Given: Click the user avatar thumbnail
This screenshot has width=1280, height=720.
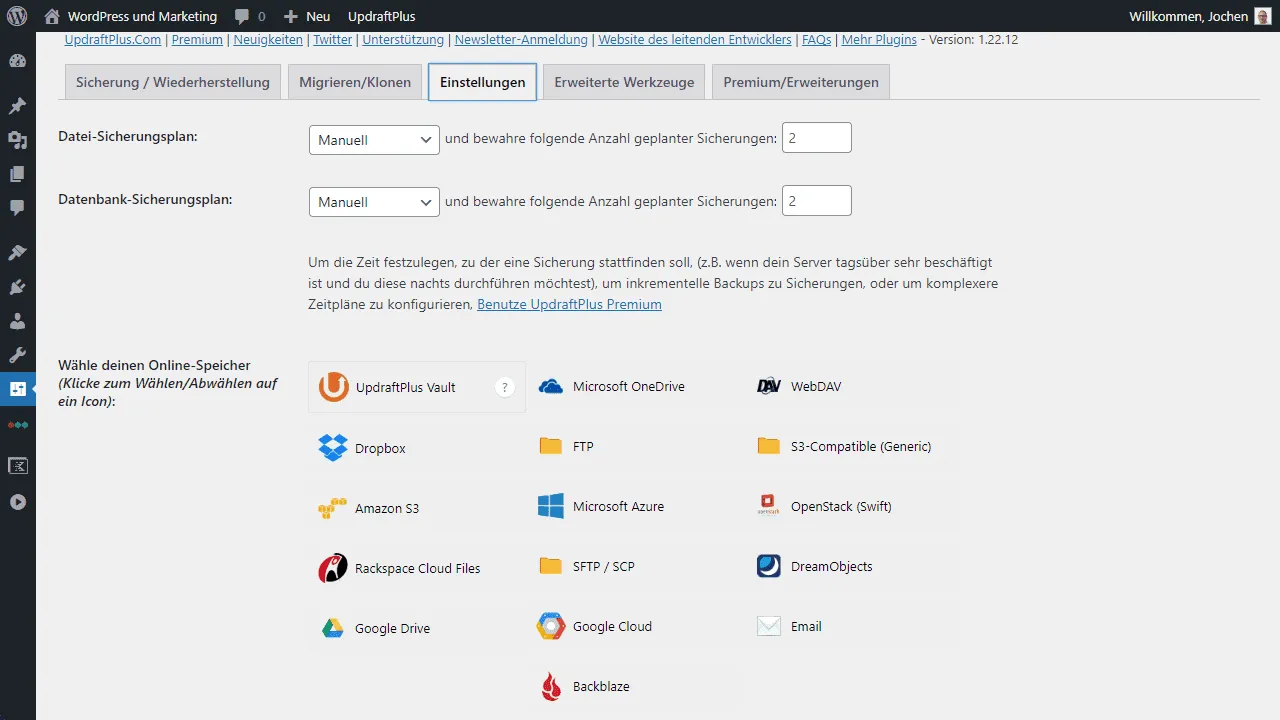Looking at the screenshot, I should pos(1263,16).
